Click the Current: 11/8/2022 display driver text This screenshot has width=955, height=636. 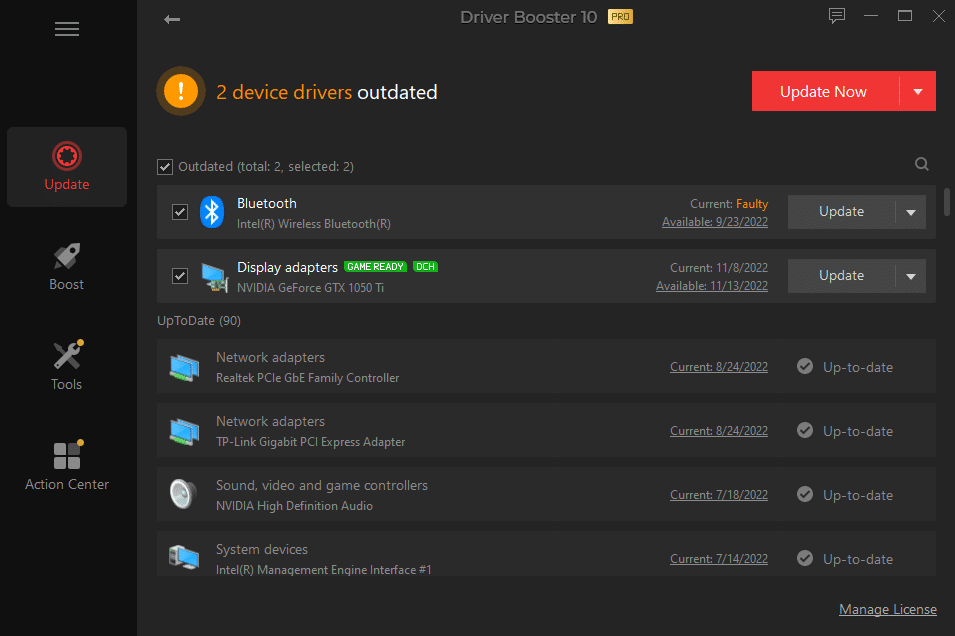tap(719, 268)
